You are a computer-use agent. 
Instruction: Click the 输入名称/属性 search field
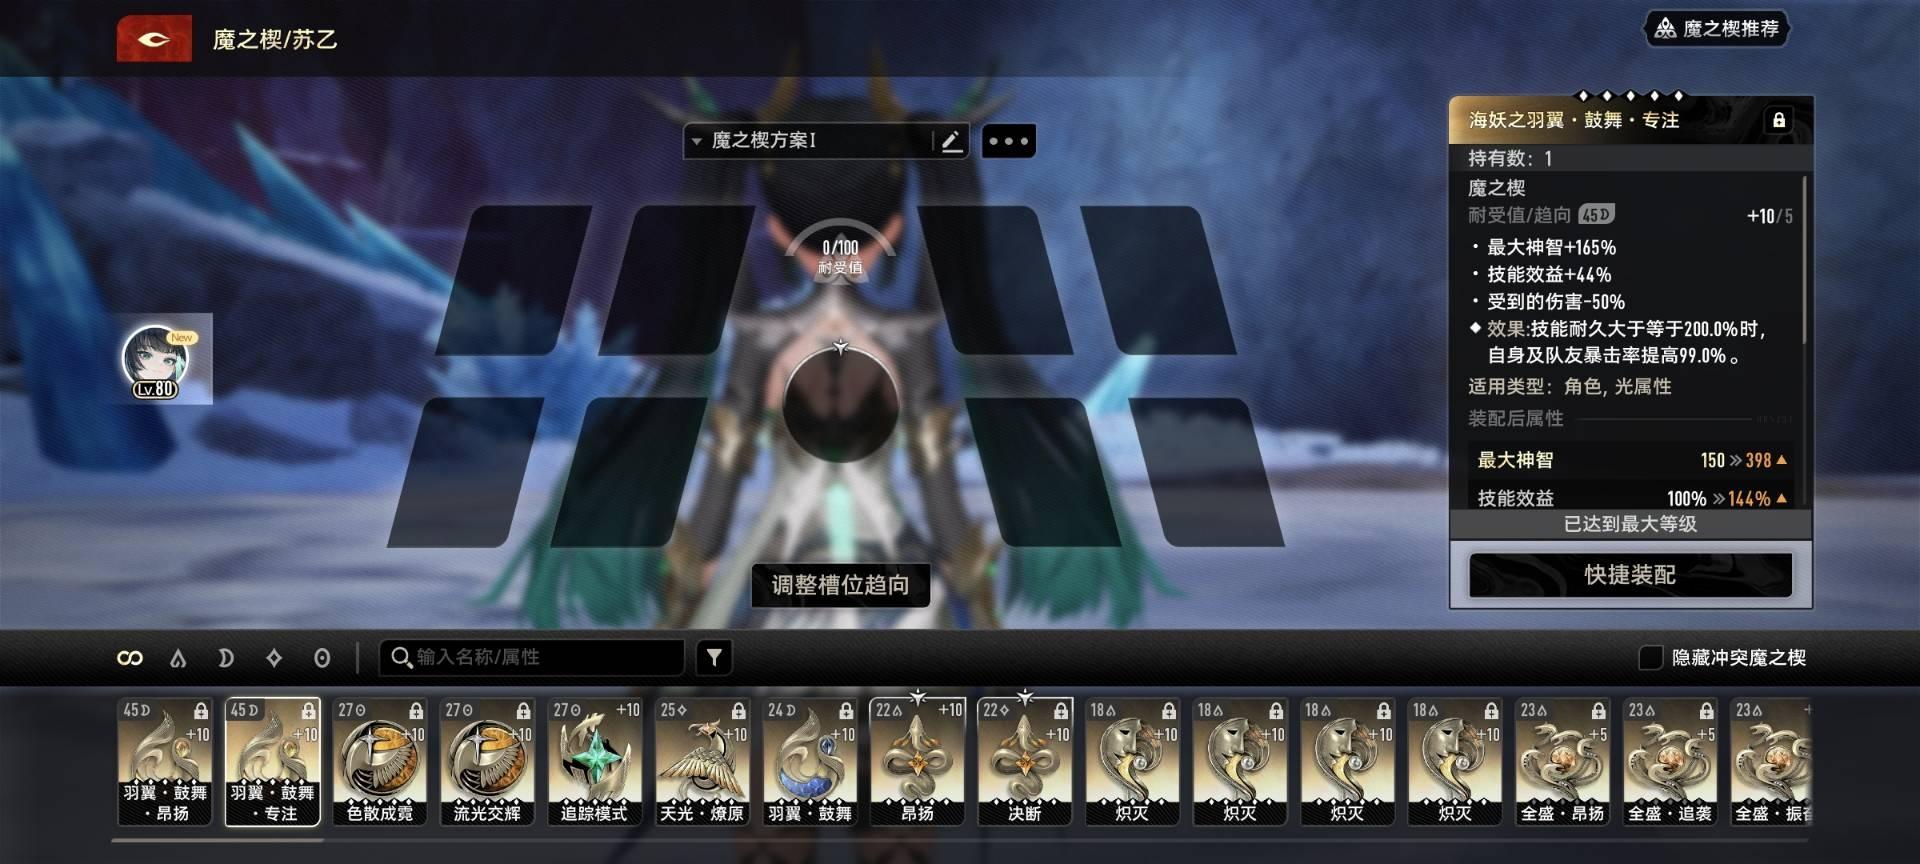click(540, 657)
